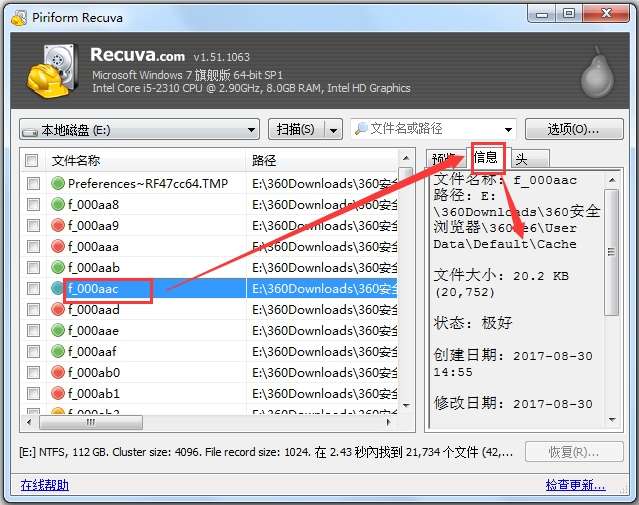Check the box for f_000ab0
Image resolution: width=639 pixels, height=505 pixels.
tap(33, 373)
